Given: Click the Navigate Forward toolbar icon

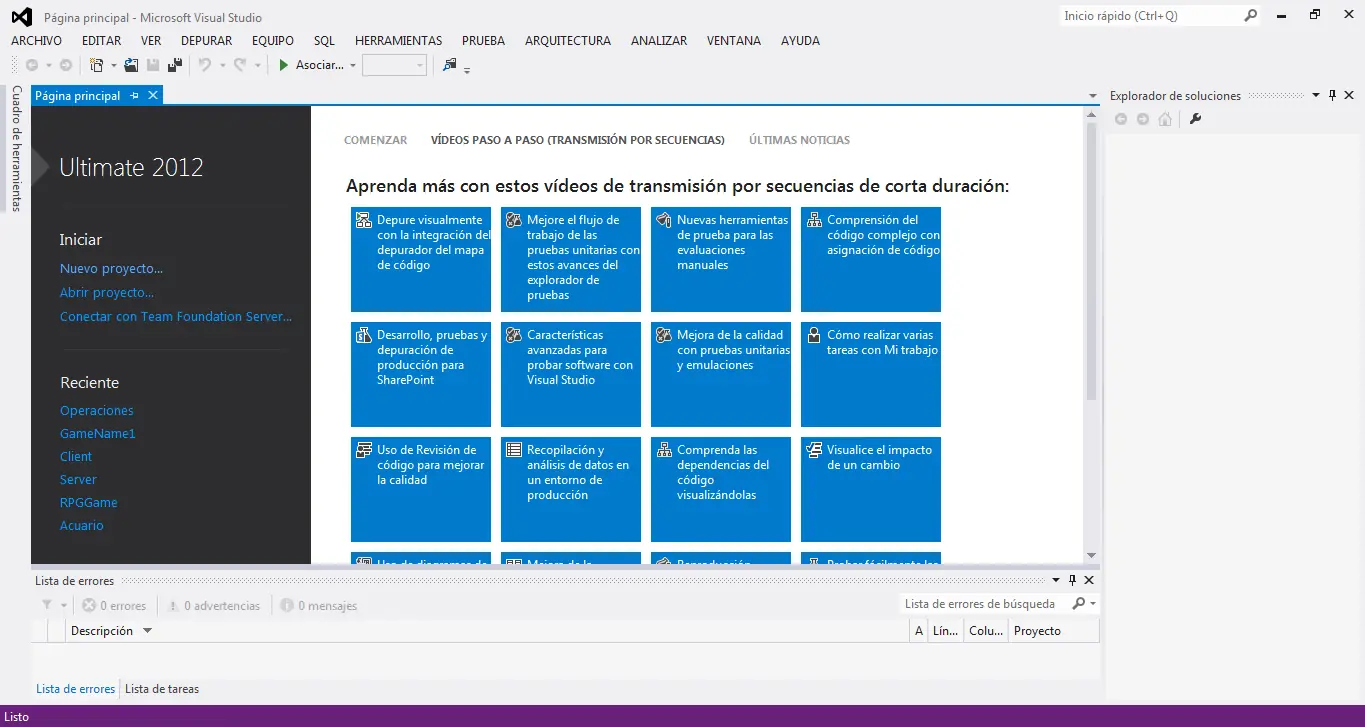Looking at the screenshot, I should pos(66,65).
